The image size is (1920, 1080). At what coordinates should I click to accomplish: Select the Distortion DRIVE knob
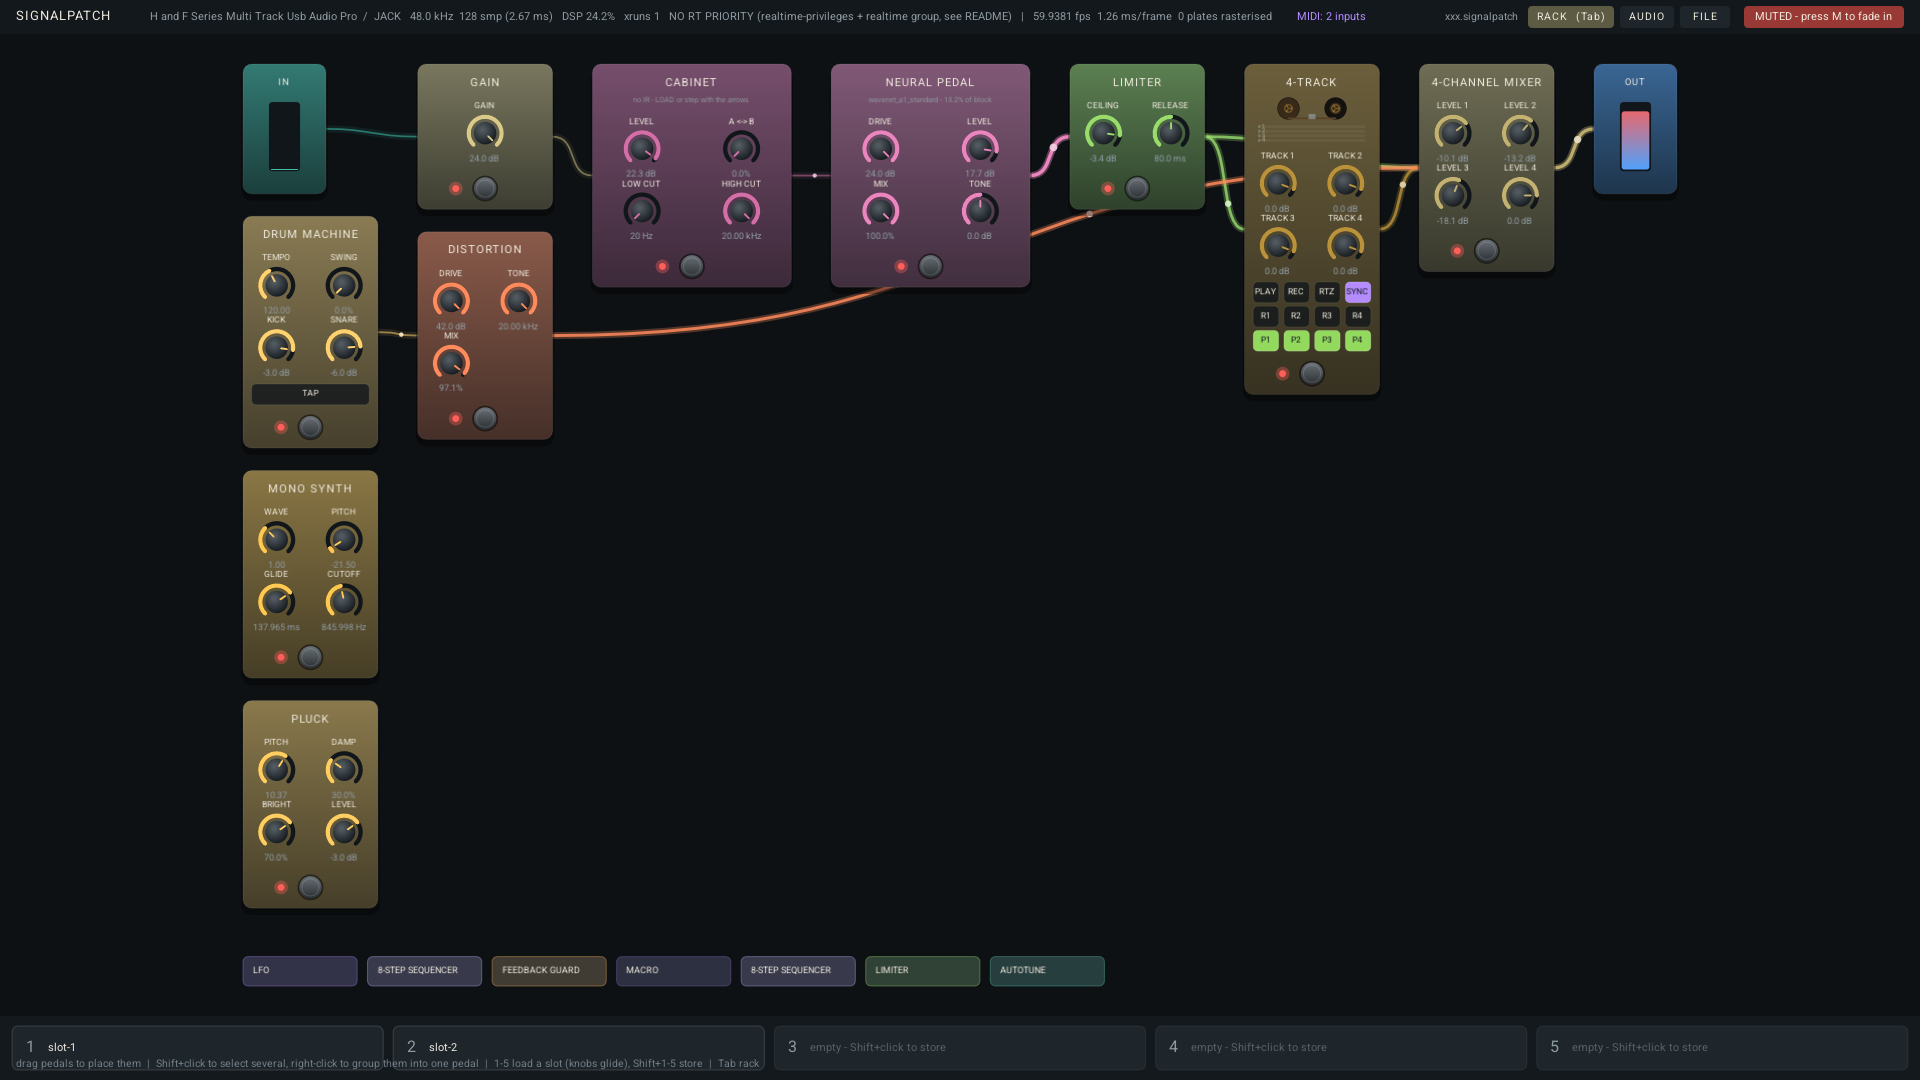tap(451, 301)
